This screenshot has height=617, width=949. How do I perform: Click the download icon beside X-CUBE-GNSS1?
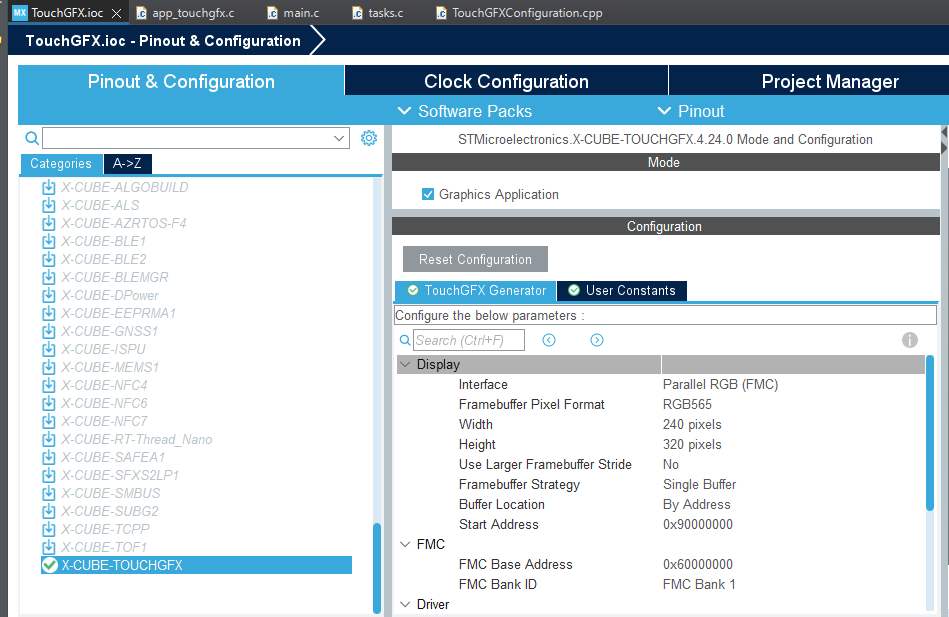[48, 331]
